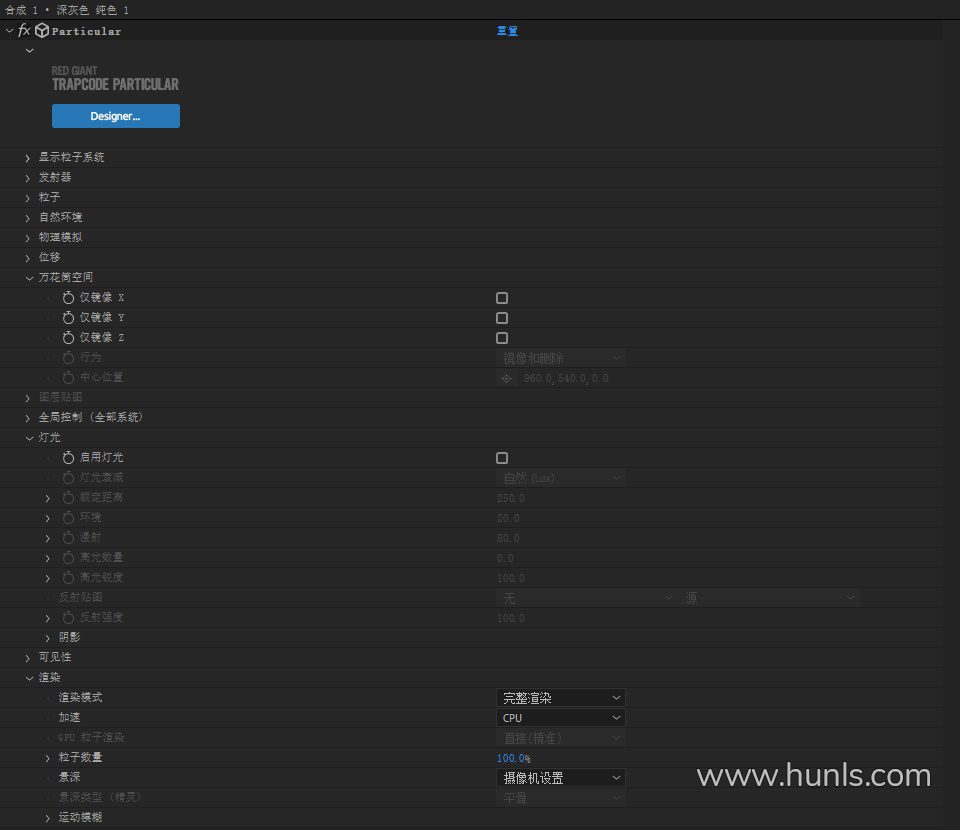The width and height of the screenshot is (960, 830).
Task: Expand the 额定距离 property
Action: coord(48,498)
